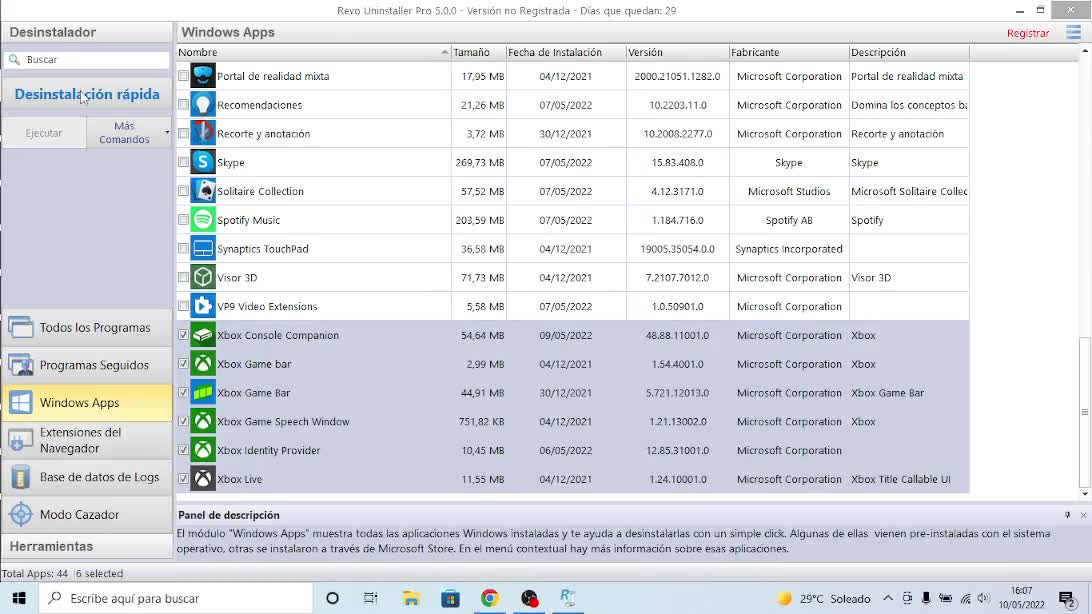Uncheck the Xbox Game Speech Window checkbox
Viewport: 1092px width, 614px height.
coord(183,421)
